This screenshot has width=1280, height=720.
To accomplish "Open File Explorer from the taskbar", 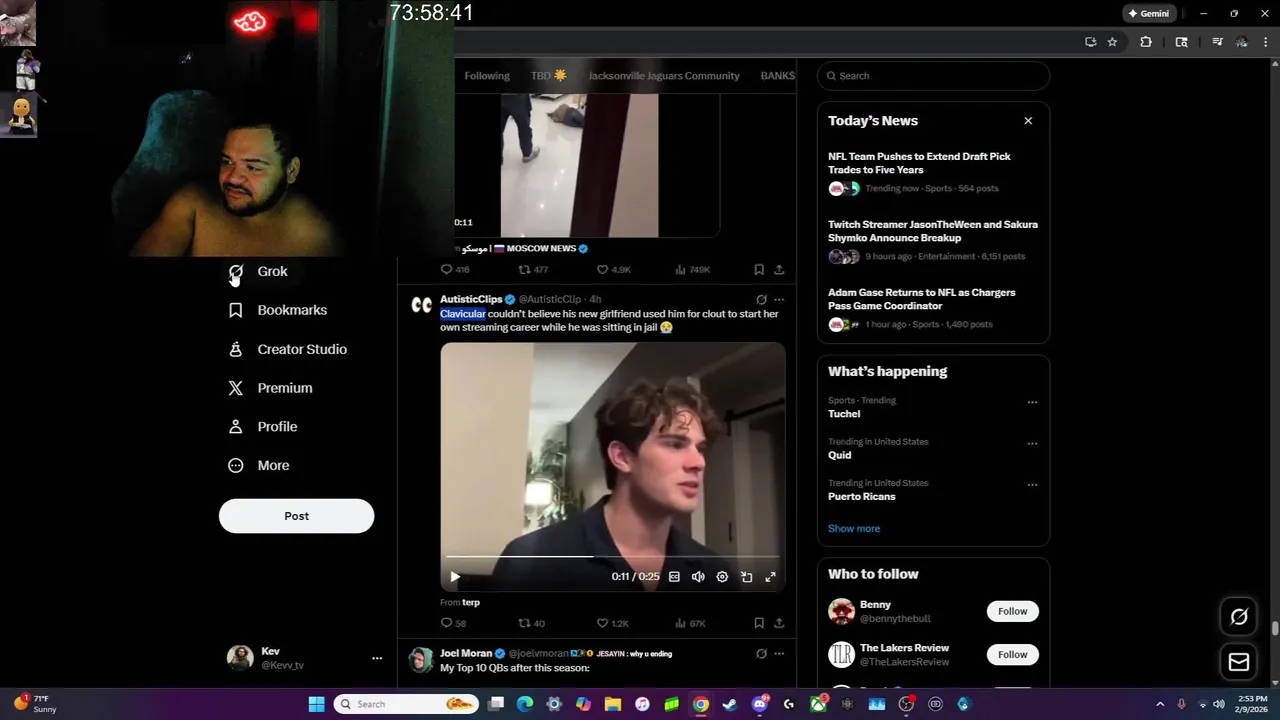I will pyautogui.click(x=612, y=704).
